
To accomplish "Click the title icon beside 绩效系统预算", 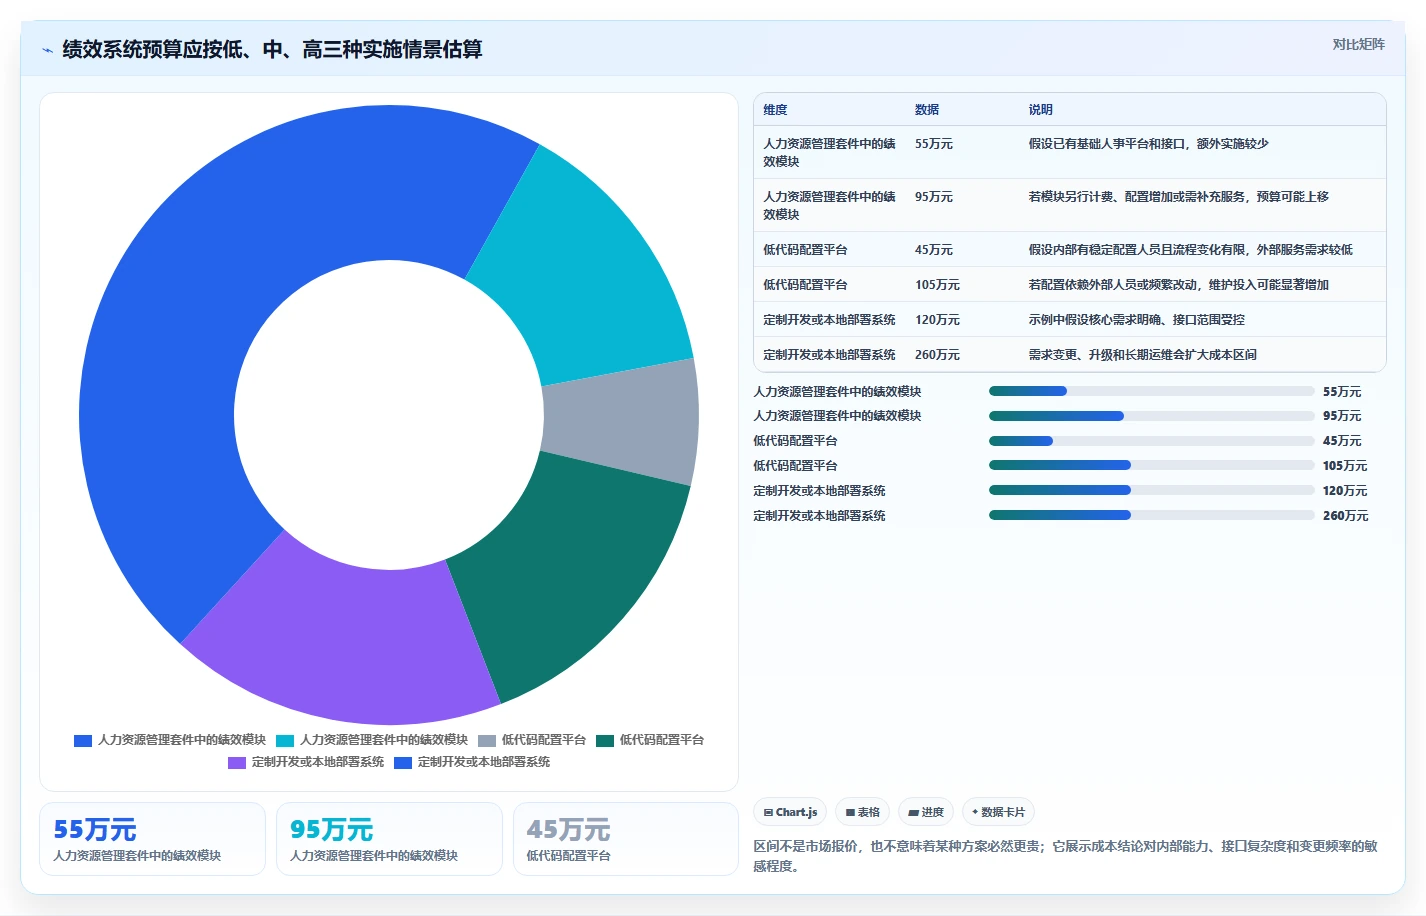I will click(47, 50).
